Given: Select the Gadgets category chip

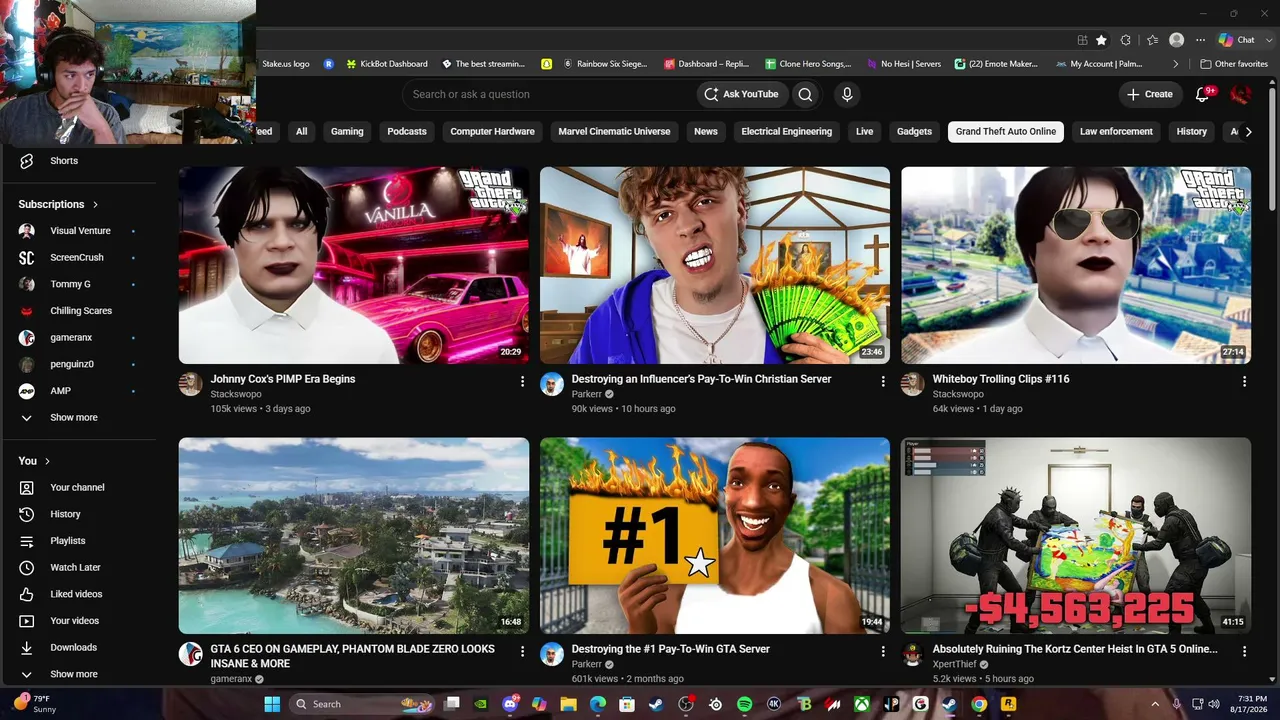Looking at the screenshot, I should pos(914,132).
